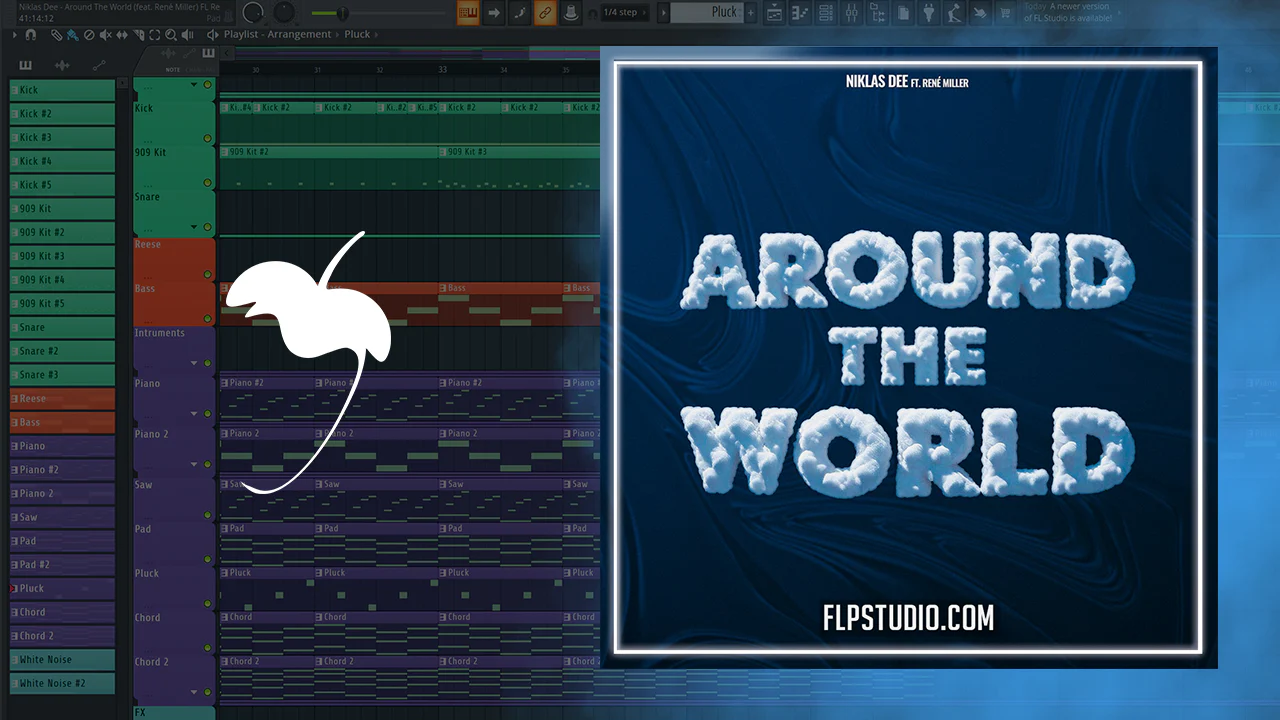This screenshot has height=720, width=1280.
Task: Select the paint brush tool
Action: [x=73, y=34]
